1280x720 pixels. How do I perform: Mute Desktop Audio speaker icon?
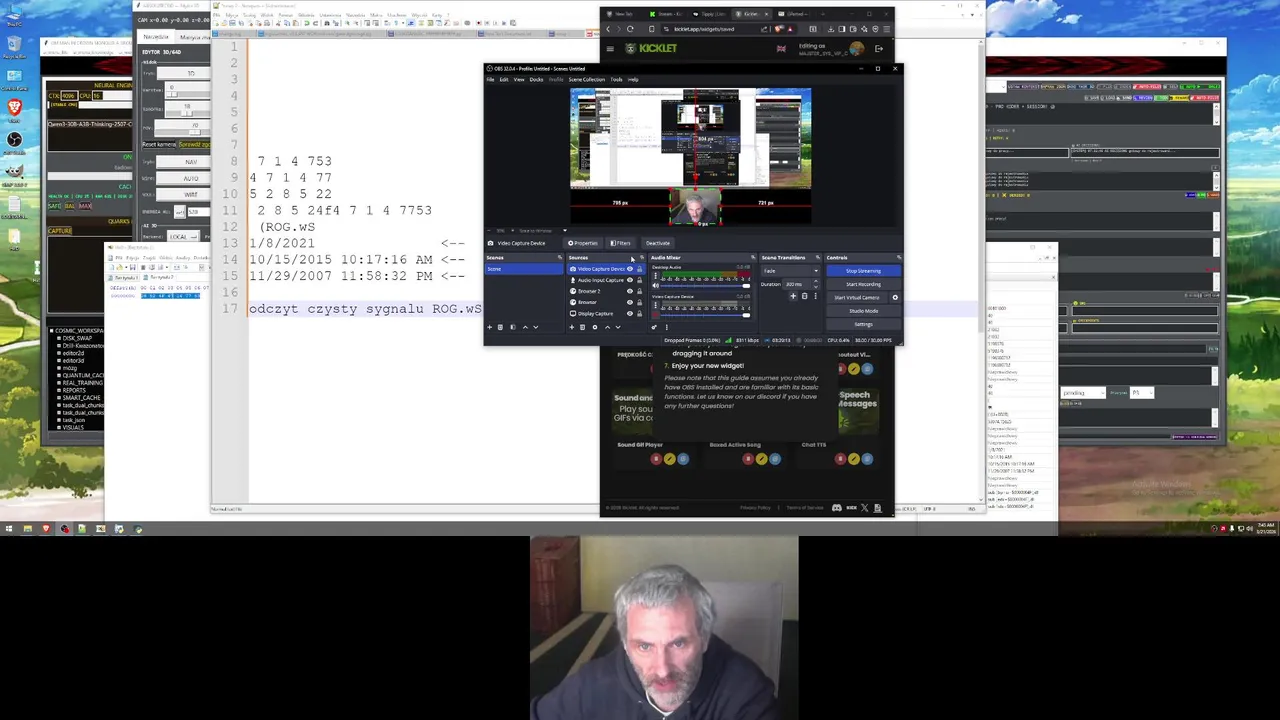(x=655, y=286)
